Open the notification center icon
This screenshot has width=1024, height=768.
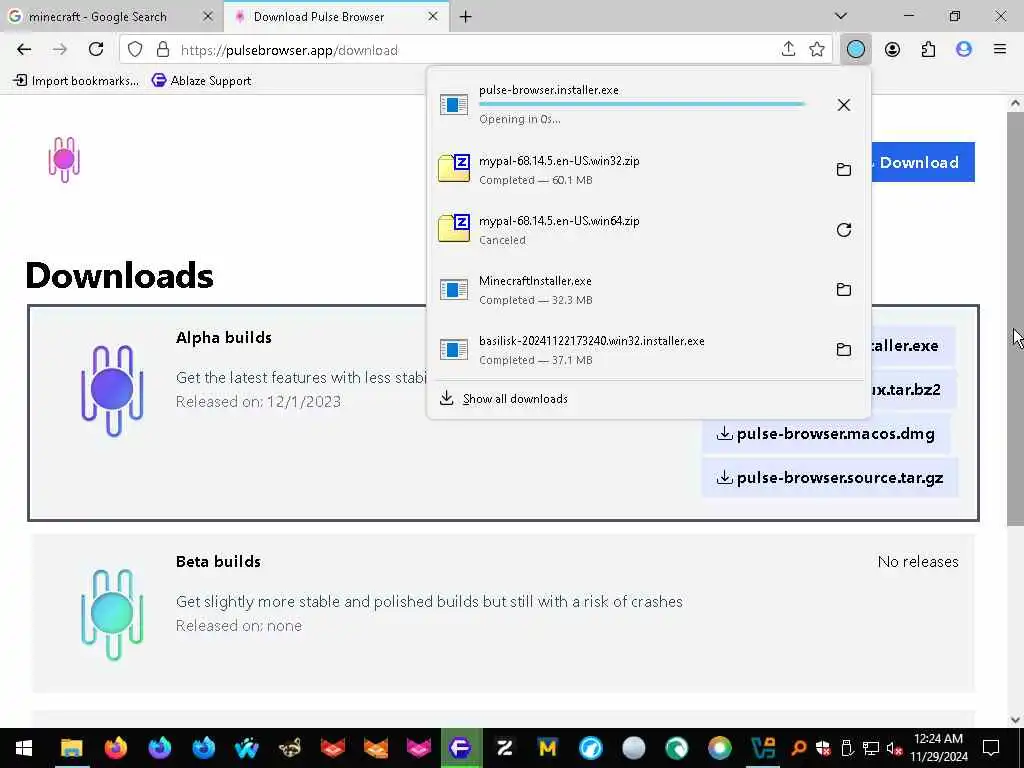[991, 748]
